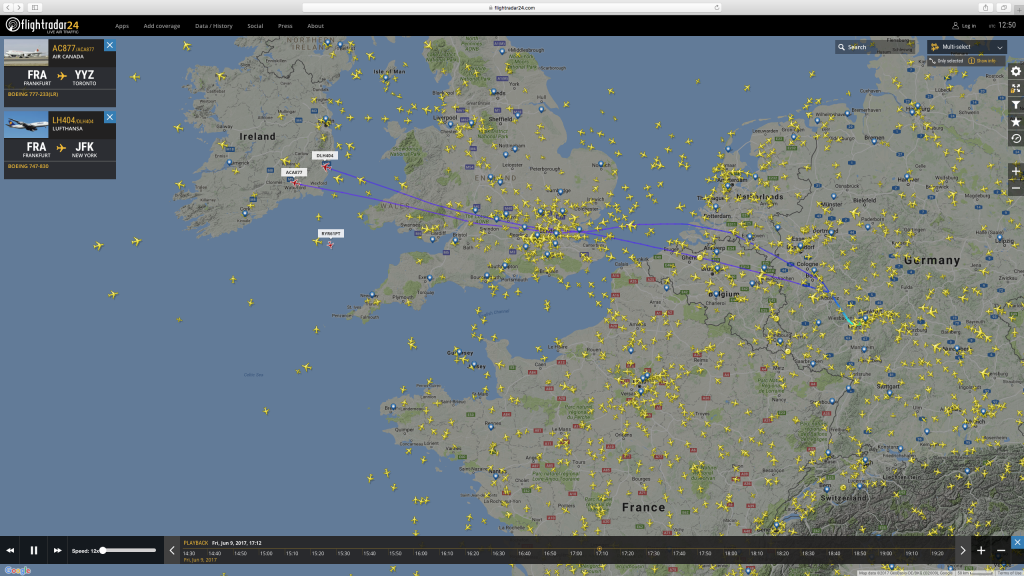Open the Safari share button
1024x576 pixels.
[985, 7]
